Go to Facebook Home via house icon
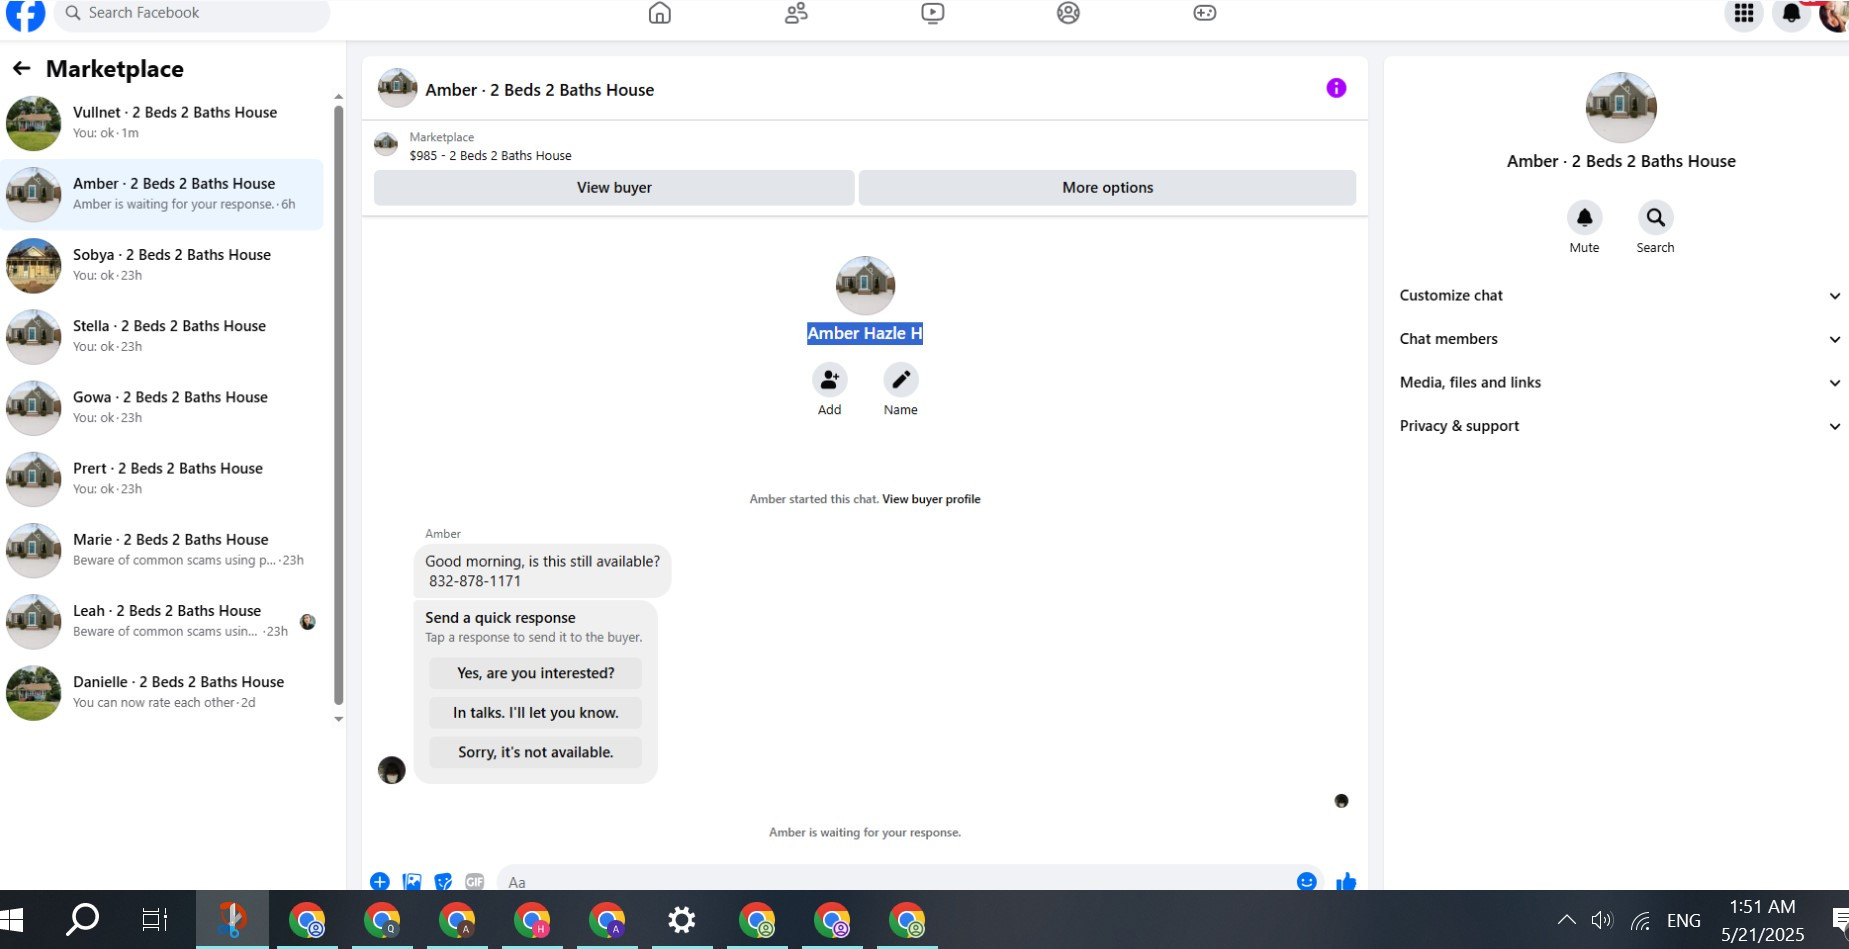Image resolution: width=1849 pixels, height=949 pixels. pos(660,13)
